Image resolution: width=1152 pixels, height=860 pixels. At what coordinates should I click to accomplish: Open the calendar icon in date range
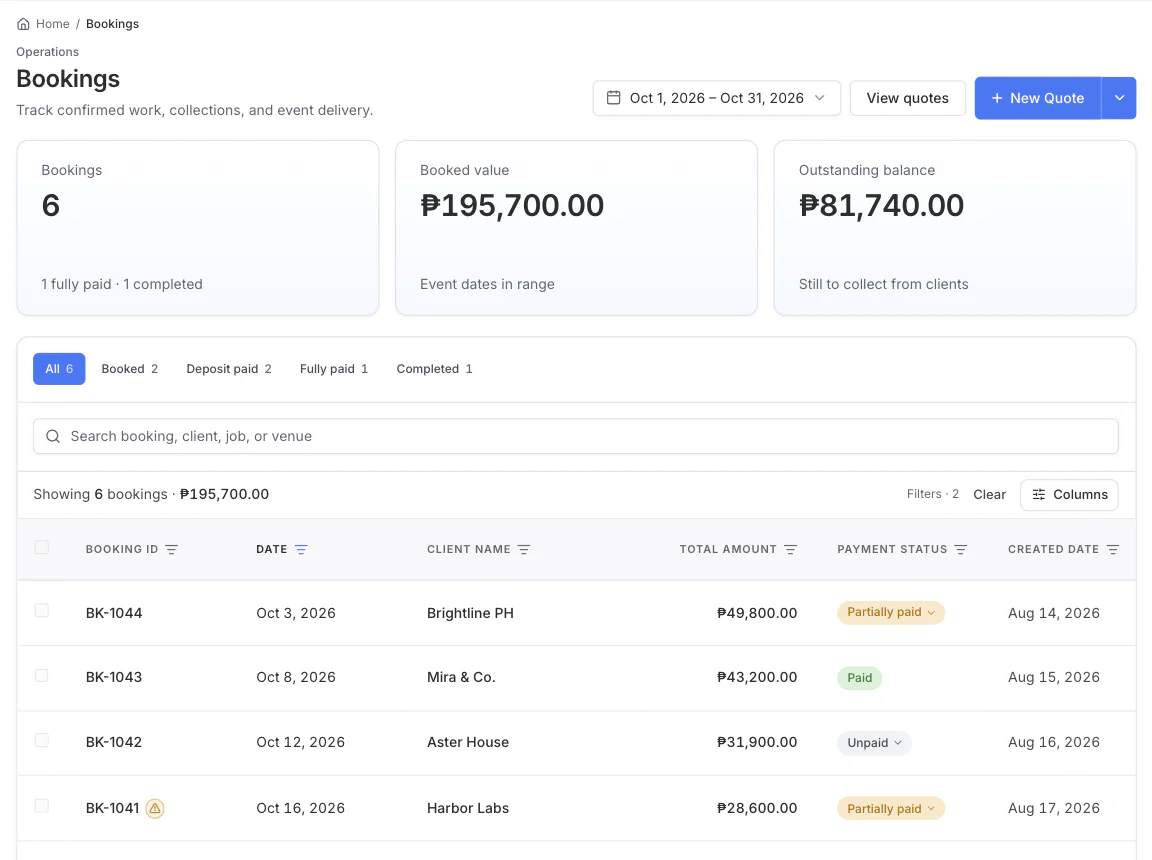(x=613, y=98)
